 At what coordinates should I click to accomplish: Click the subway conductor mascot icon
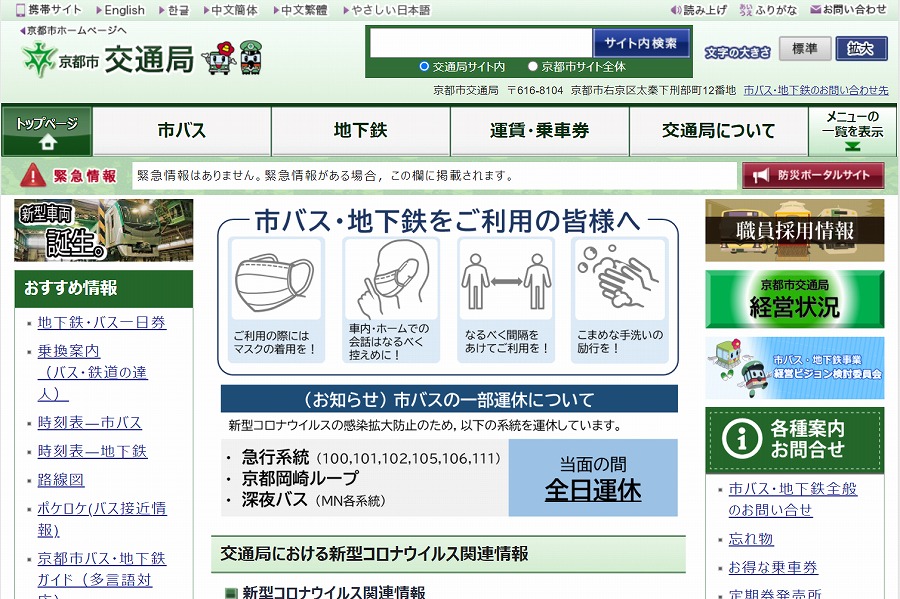[x=251, y=57]
